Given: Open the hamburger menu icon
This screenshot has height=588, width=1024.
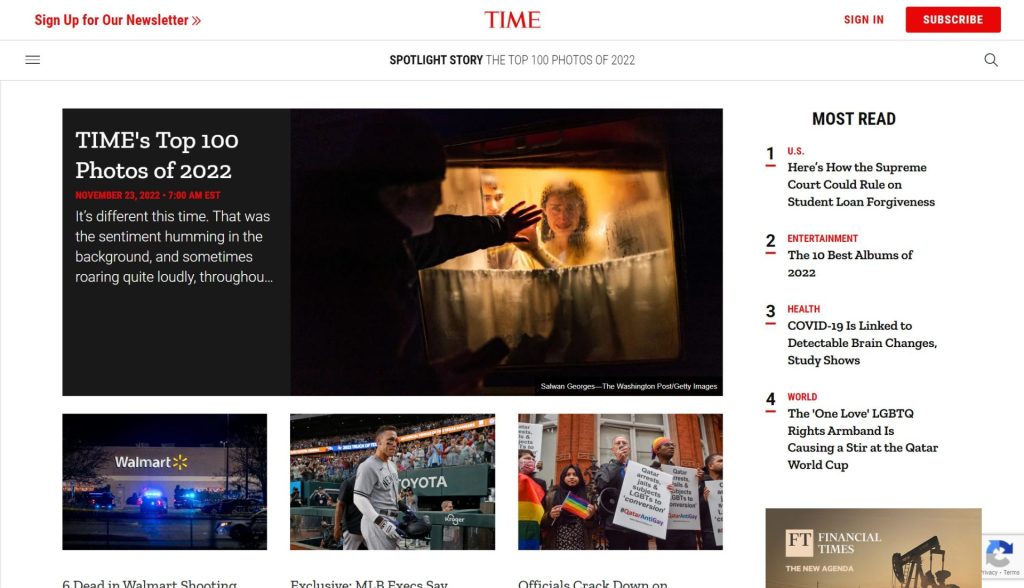Looking at the screenshot, I should 33,60.
